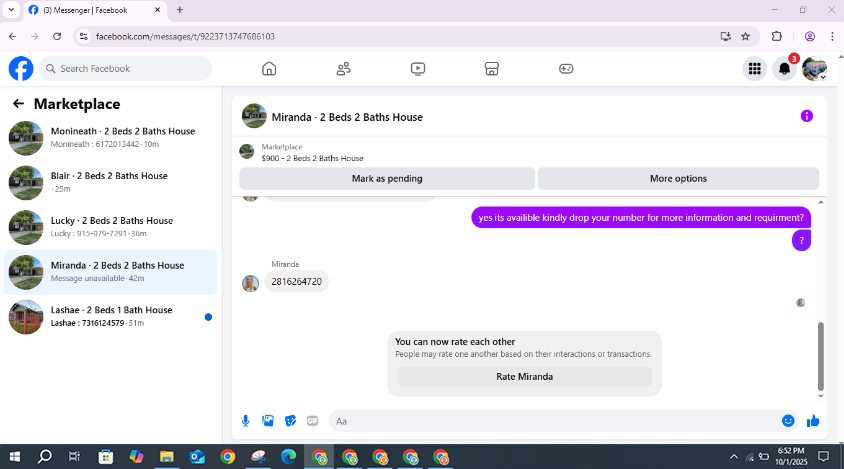Attach a photo using the image icon
This screenshot has width=844, height=469.
[x=268, y=421]
